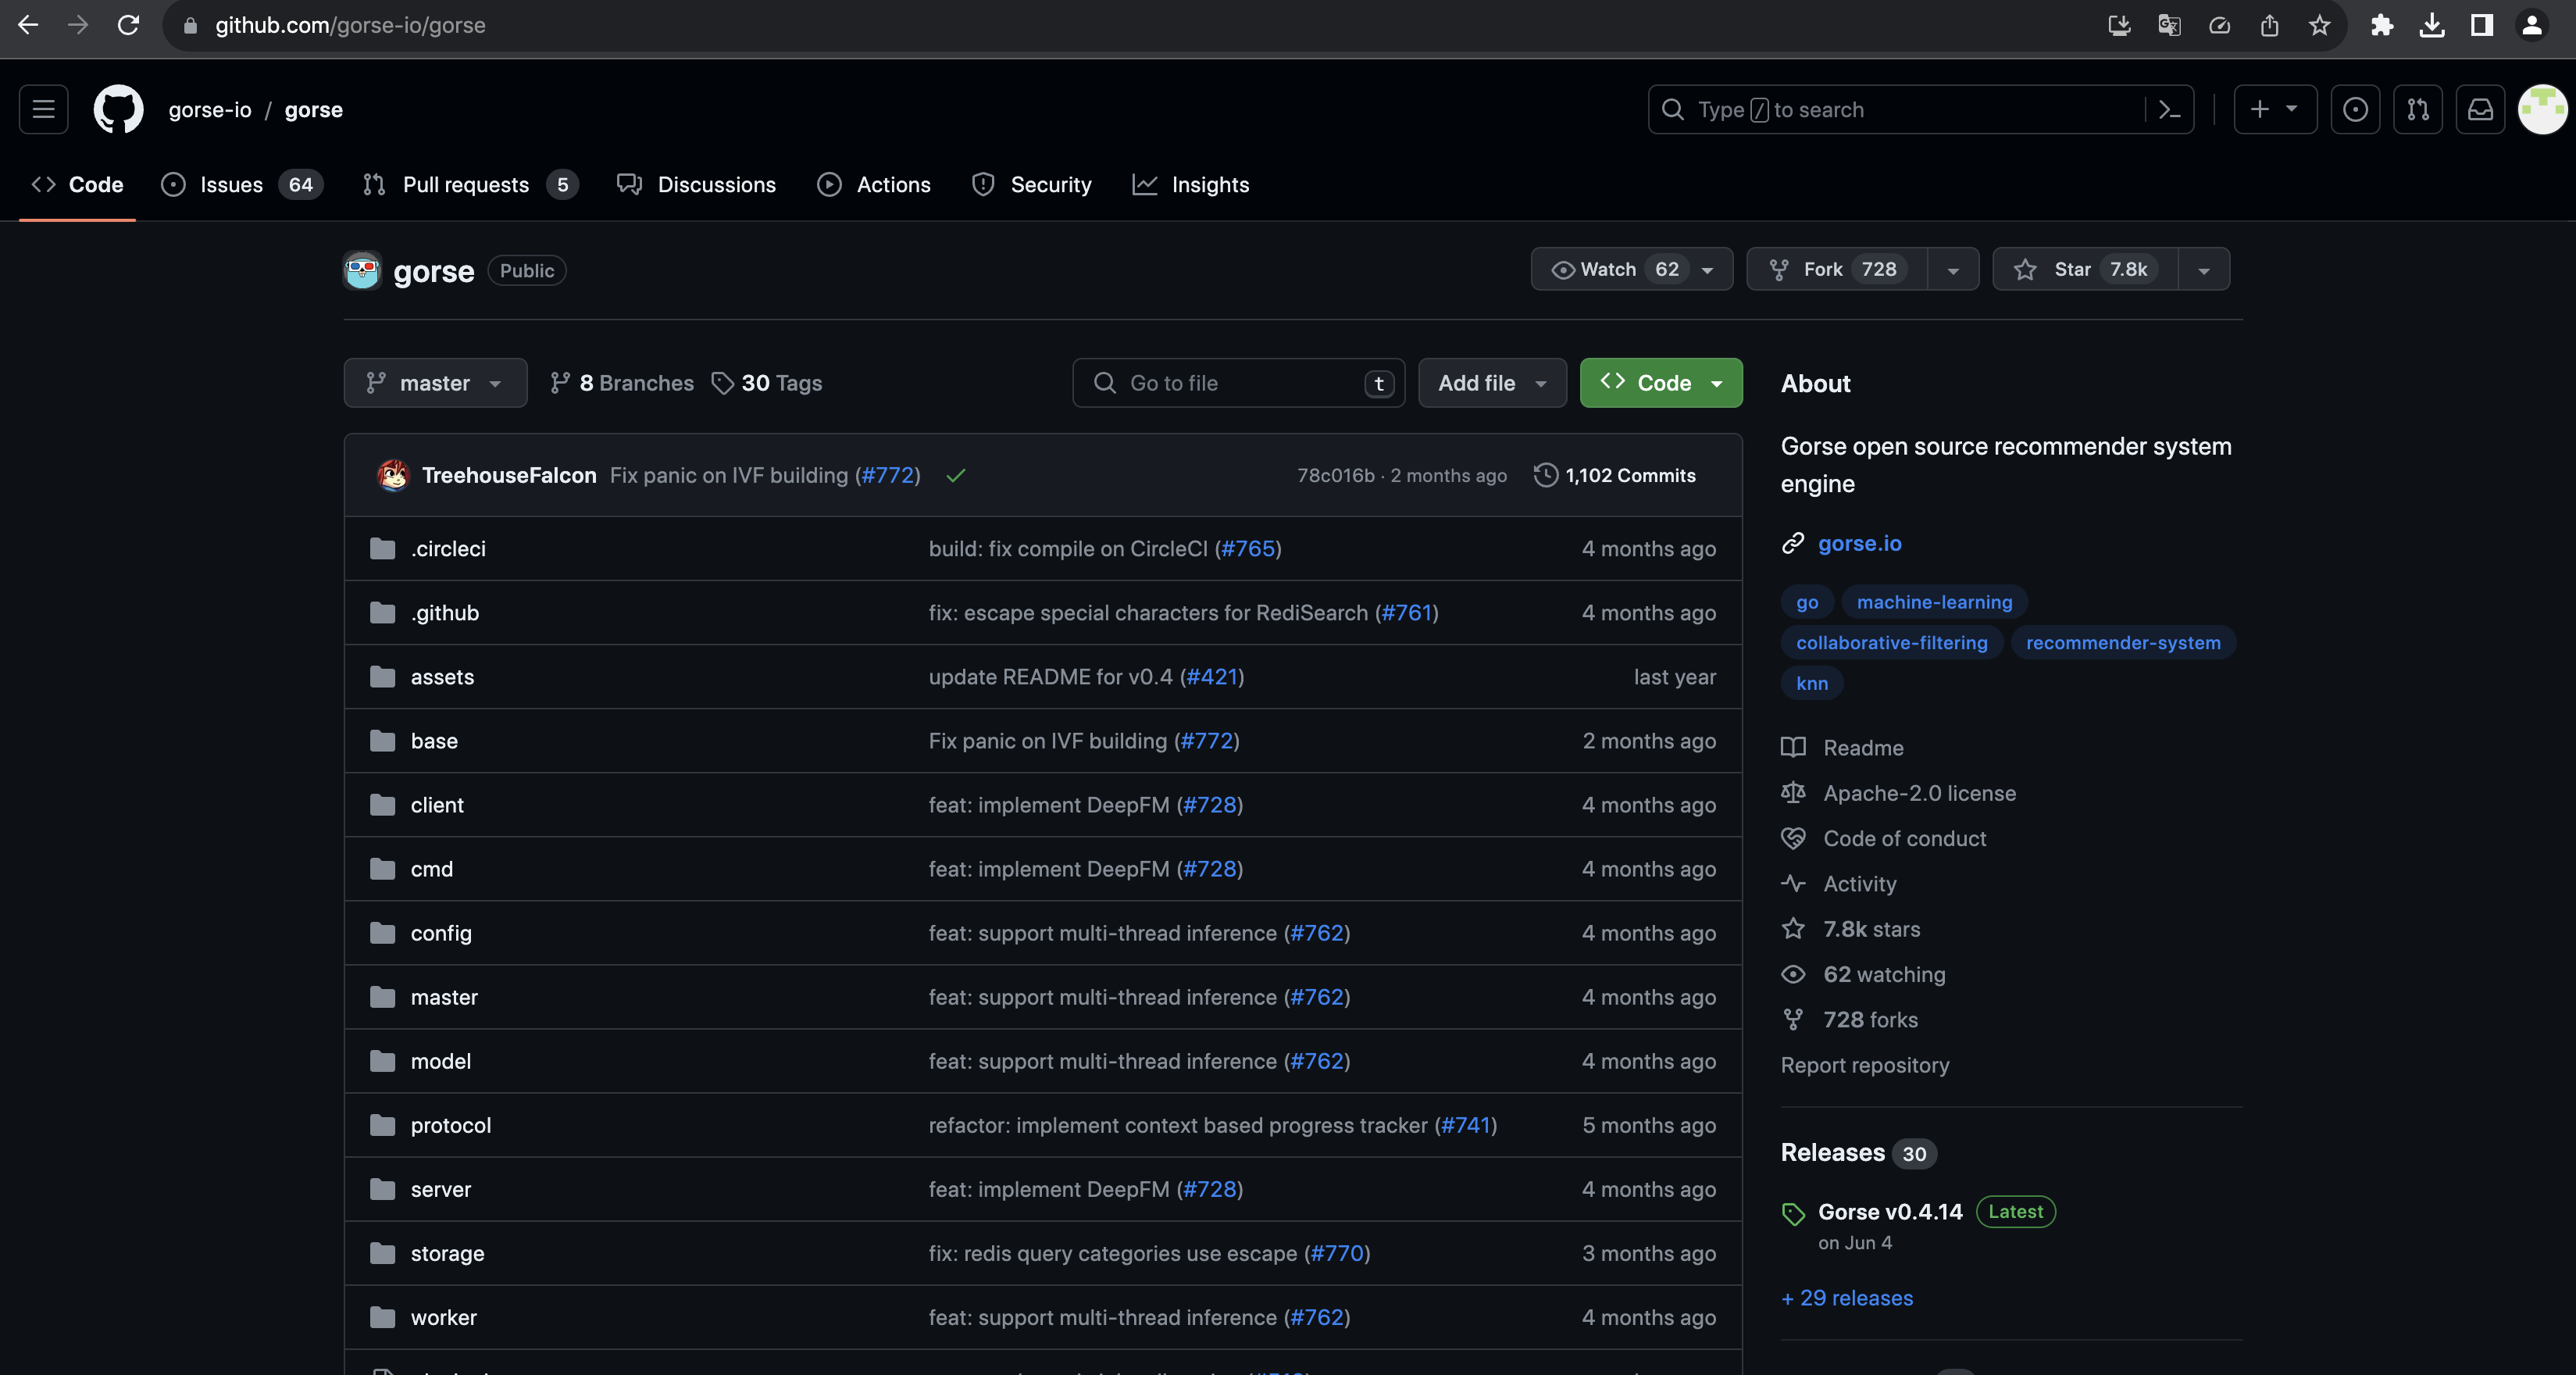Open the collaborative-filtering topic tag

[x=1891, y=642]
